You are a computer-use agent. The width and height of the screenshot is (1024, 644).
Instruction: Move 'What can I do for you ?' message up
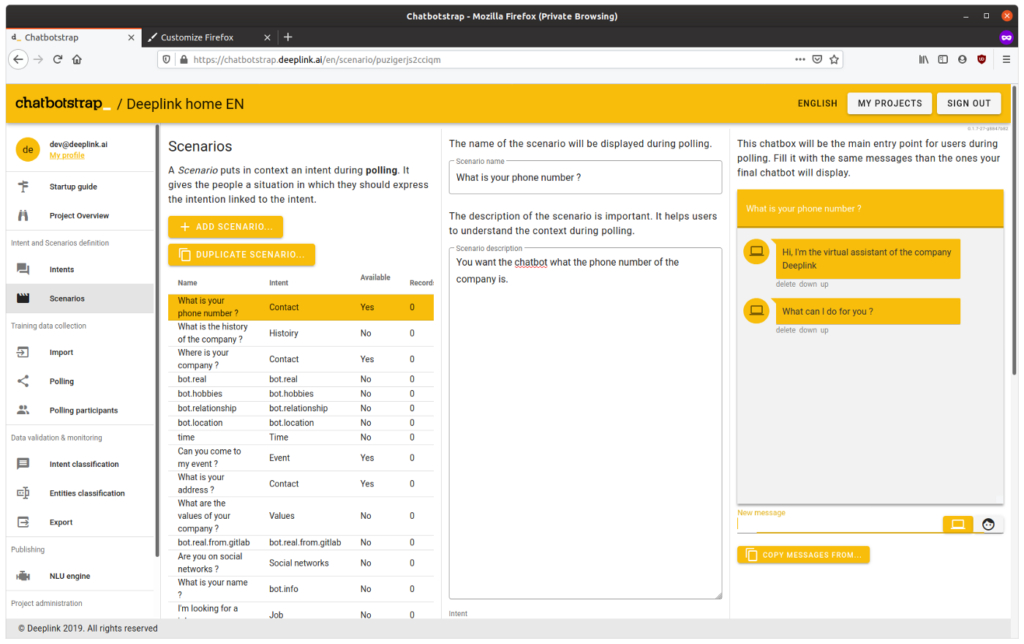824,330
